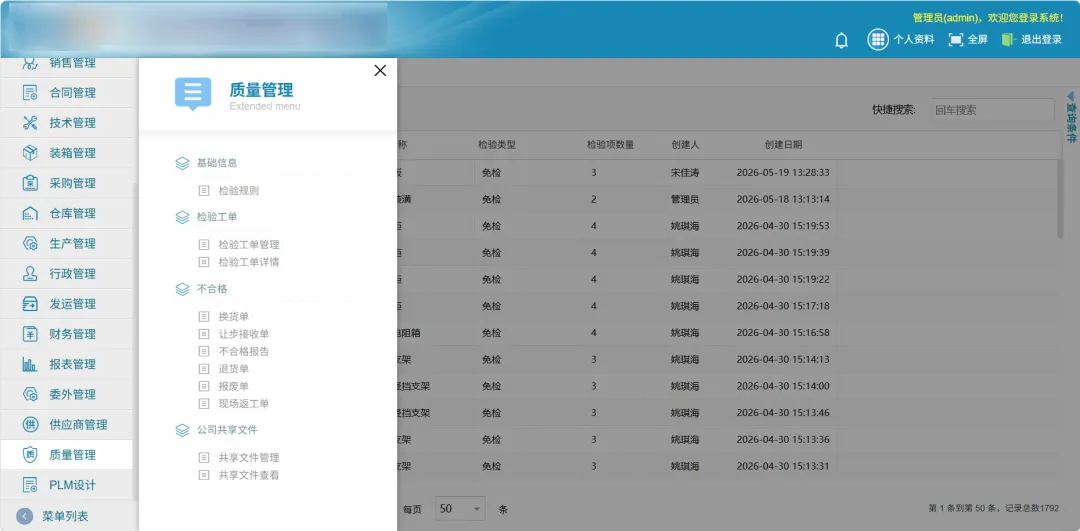
Task: Click date 2026-04-30 15:16:58
Action: (x=783, y=333)
